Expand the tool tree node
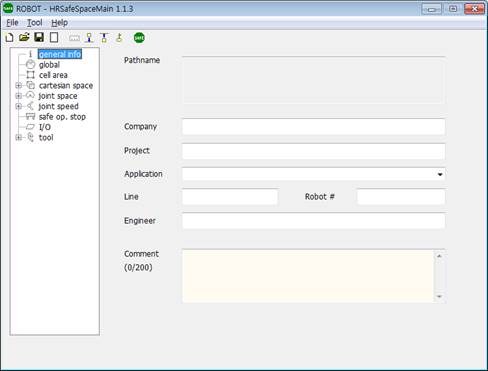This screenshot has height=371, width=488. click(x=18, y=137)
